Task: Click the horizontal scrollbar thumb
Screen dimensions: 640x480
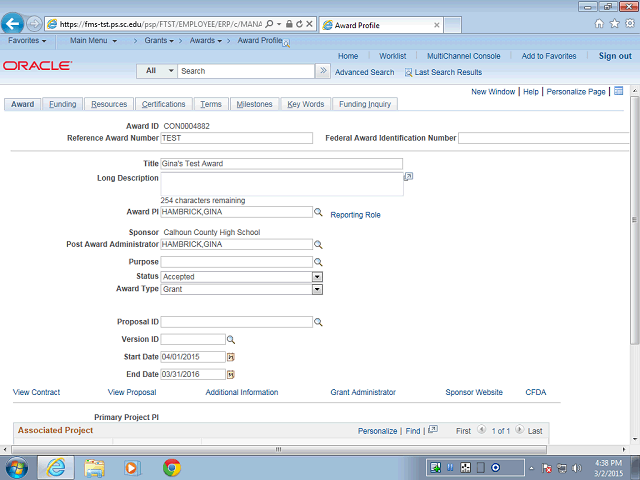Action: (x=279, y=449)
